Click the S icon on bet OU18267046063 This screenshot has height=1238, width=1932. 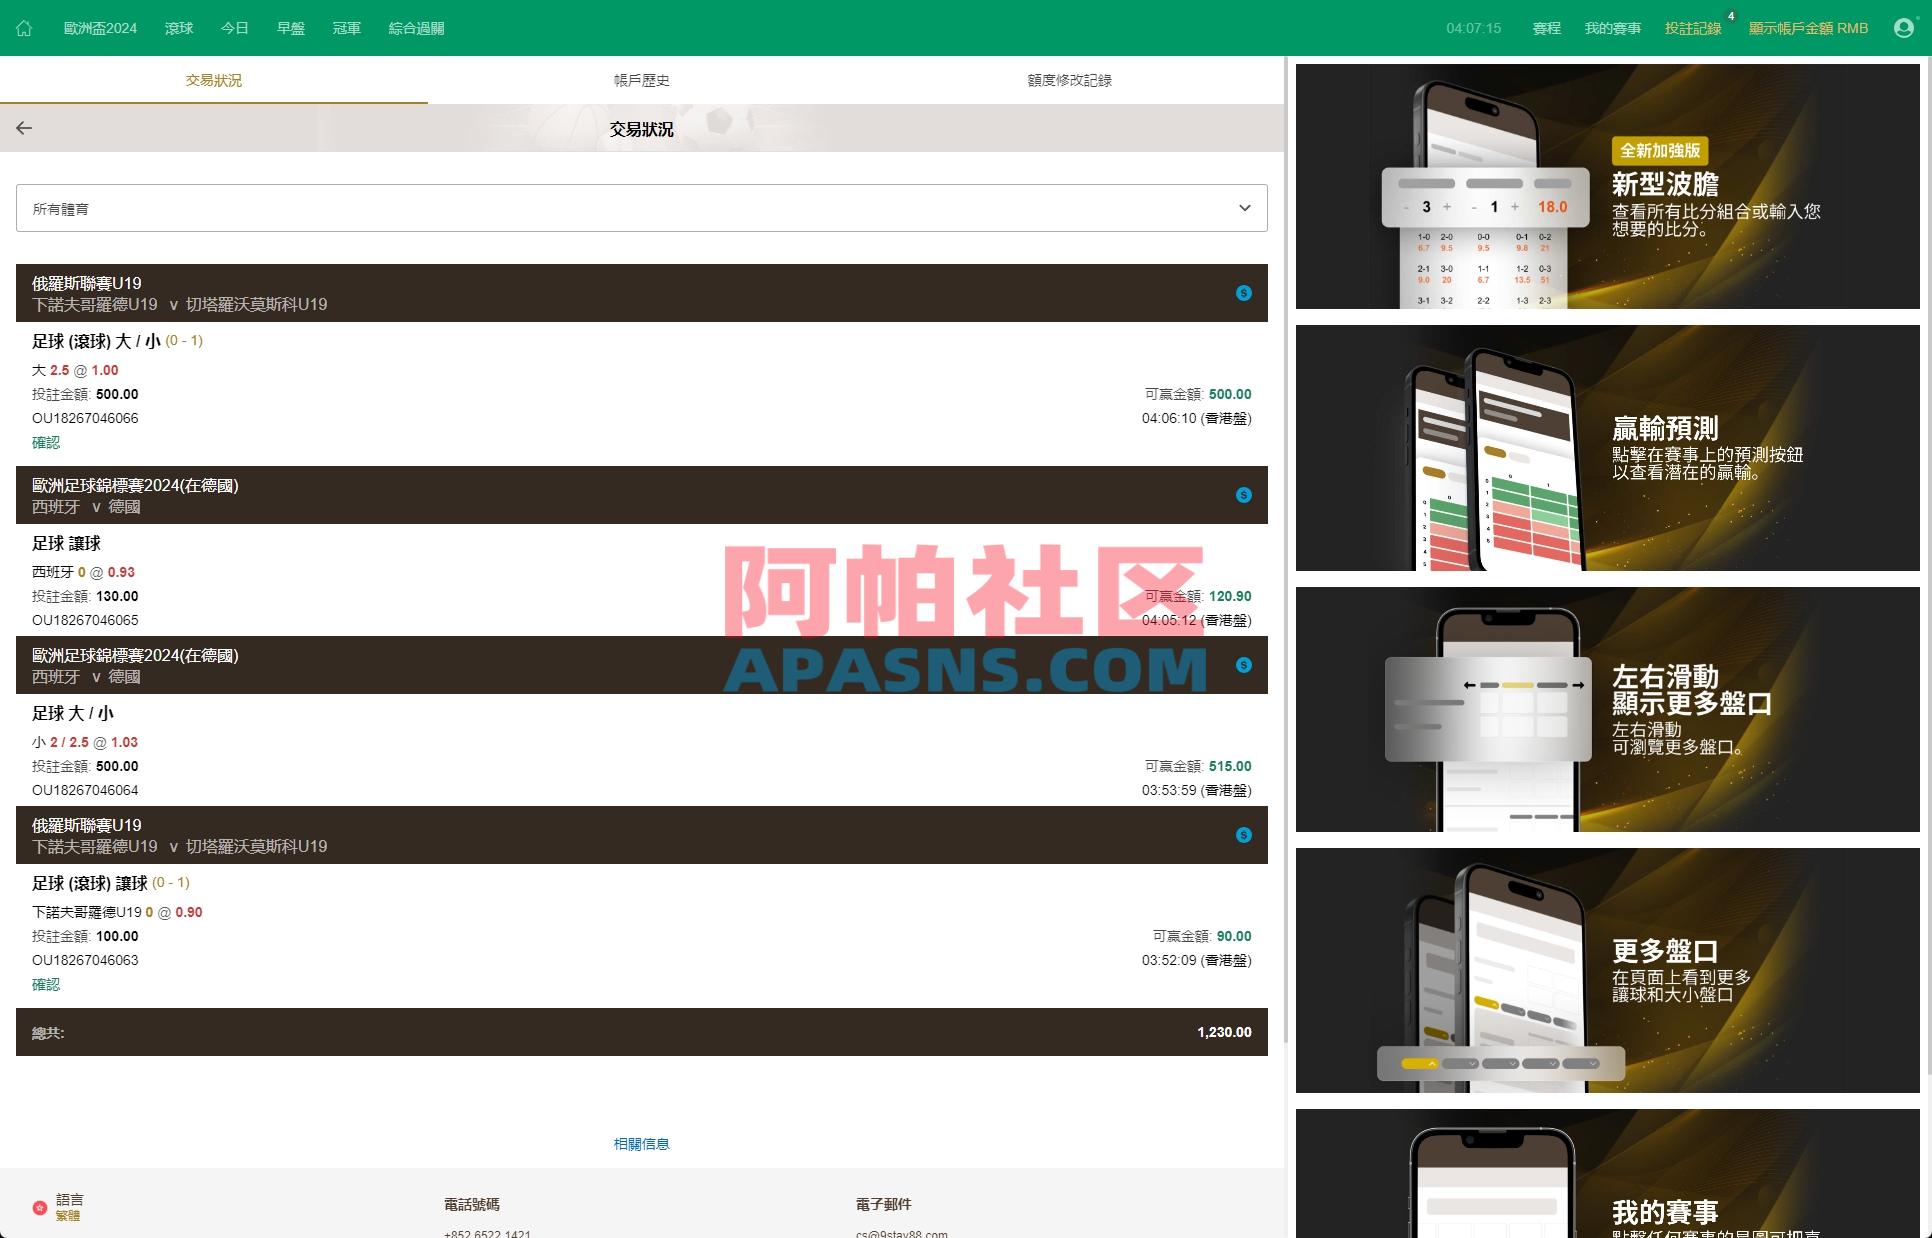[x=1243, y=834]
